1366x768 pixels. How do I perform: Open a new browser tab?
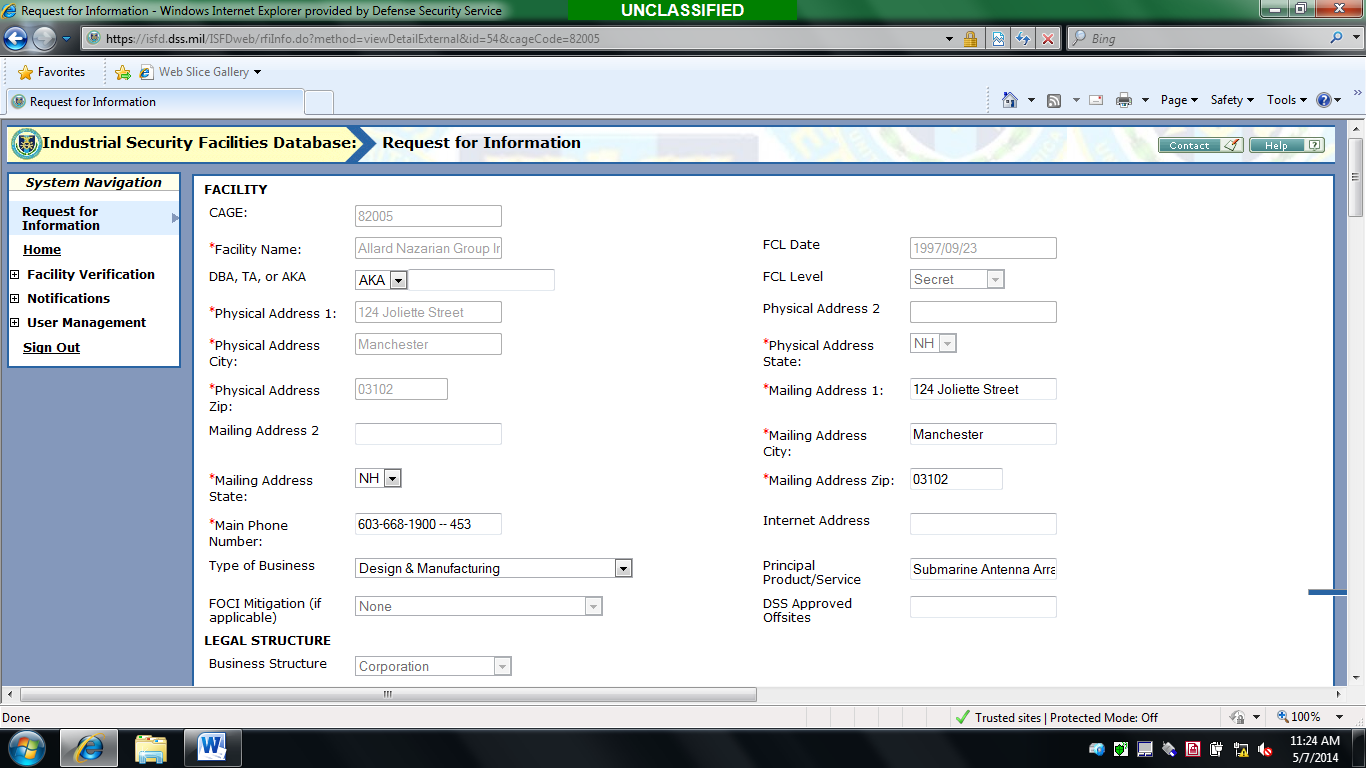(x=319, y=102)
